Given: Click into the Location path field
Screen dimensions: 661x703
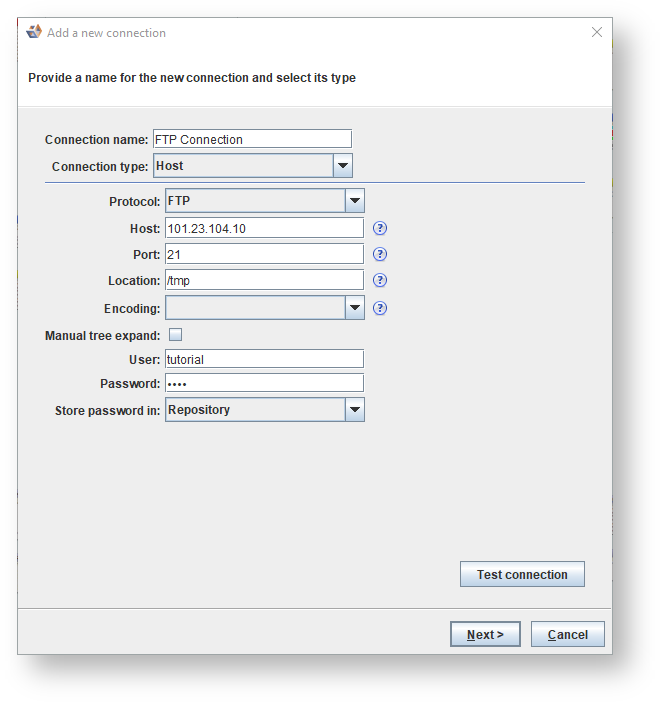Looking at the screenshot, I should coord(264,281).
